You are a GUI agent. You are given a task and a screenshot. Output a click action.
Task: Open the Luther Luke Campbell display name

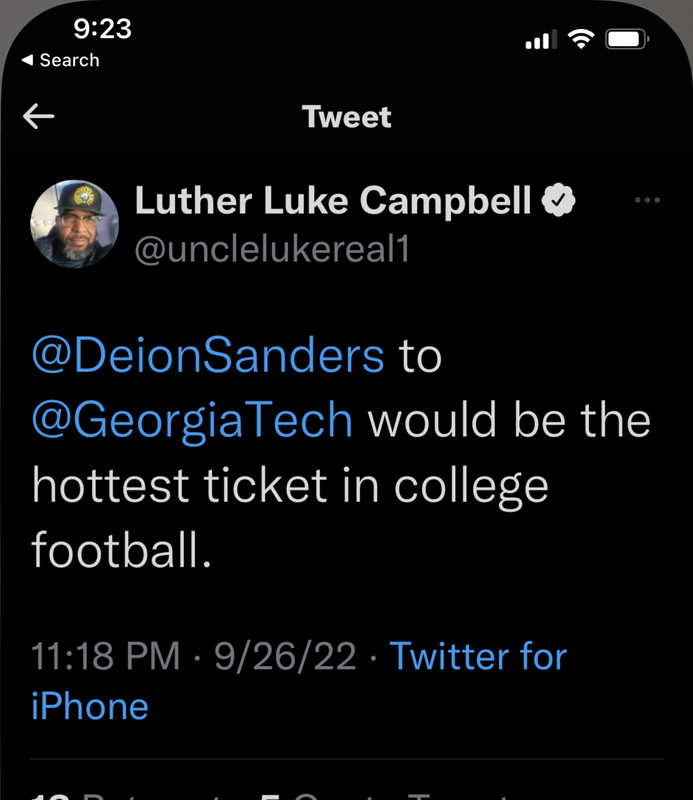(x=333, y=202)
